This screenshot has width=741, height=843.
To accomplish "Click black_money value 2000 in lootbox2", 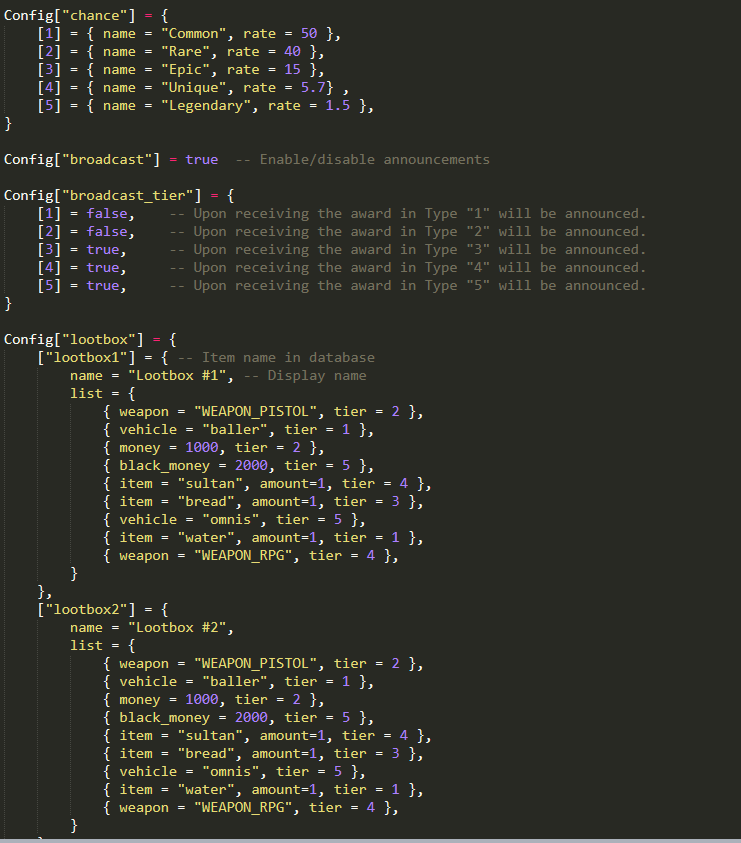I will coord(251,718).
